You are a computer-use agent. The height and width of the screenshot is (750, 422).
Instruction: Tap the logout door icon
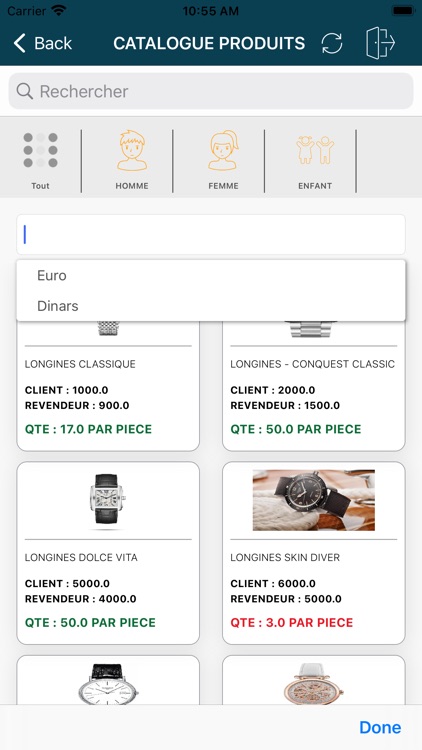[380, 43]
